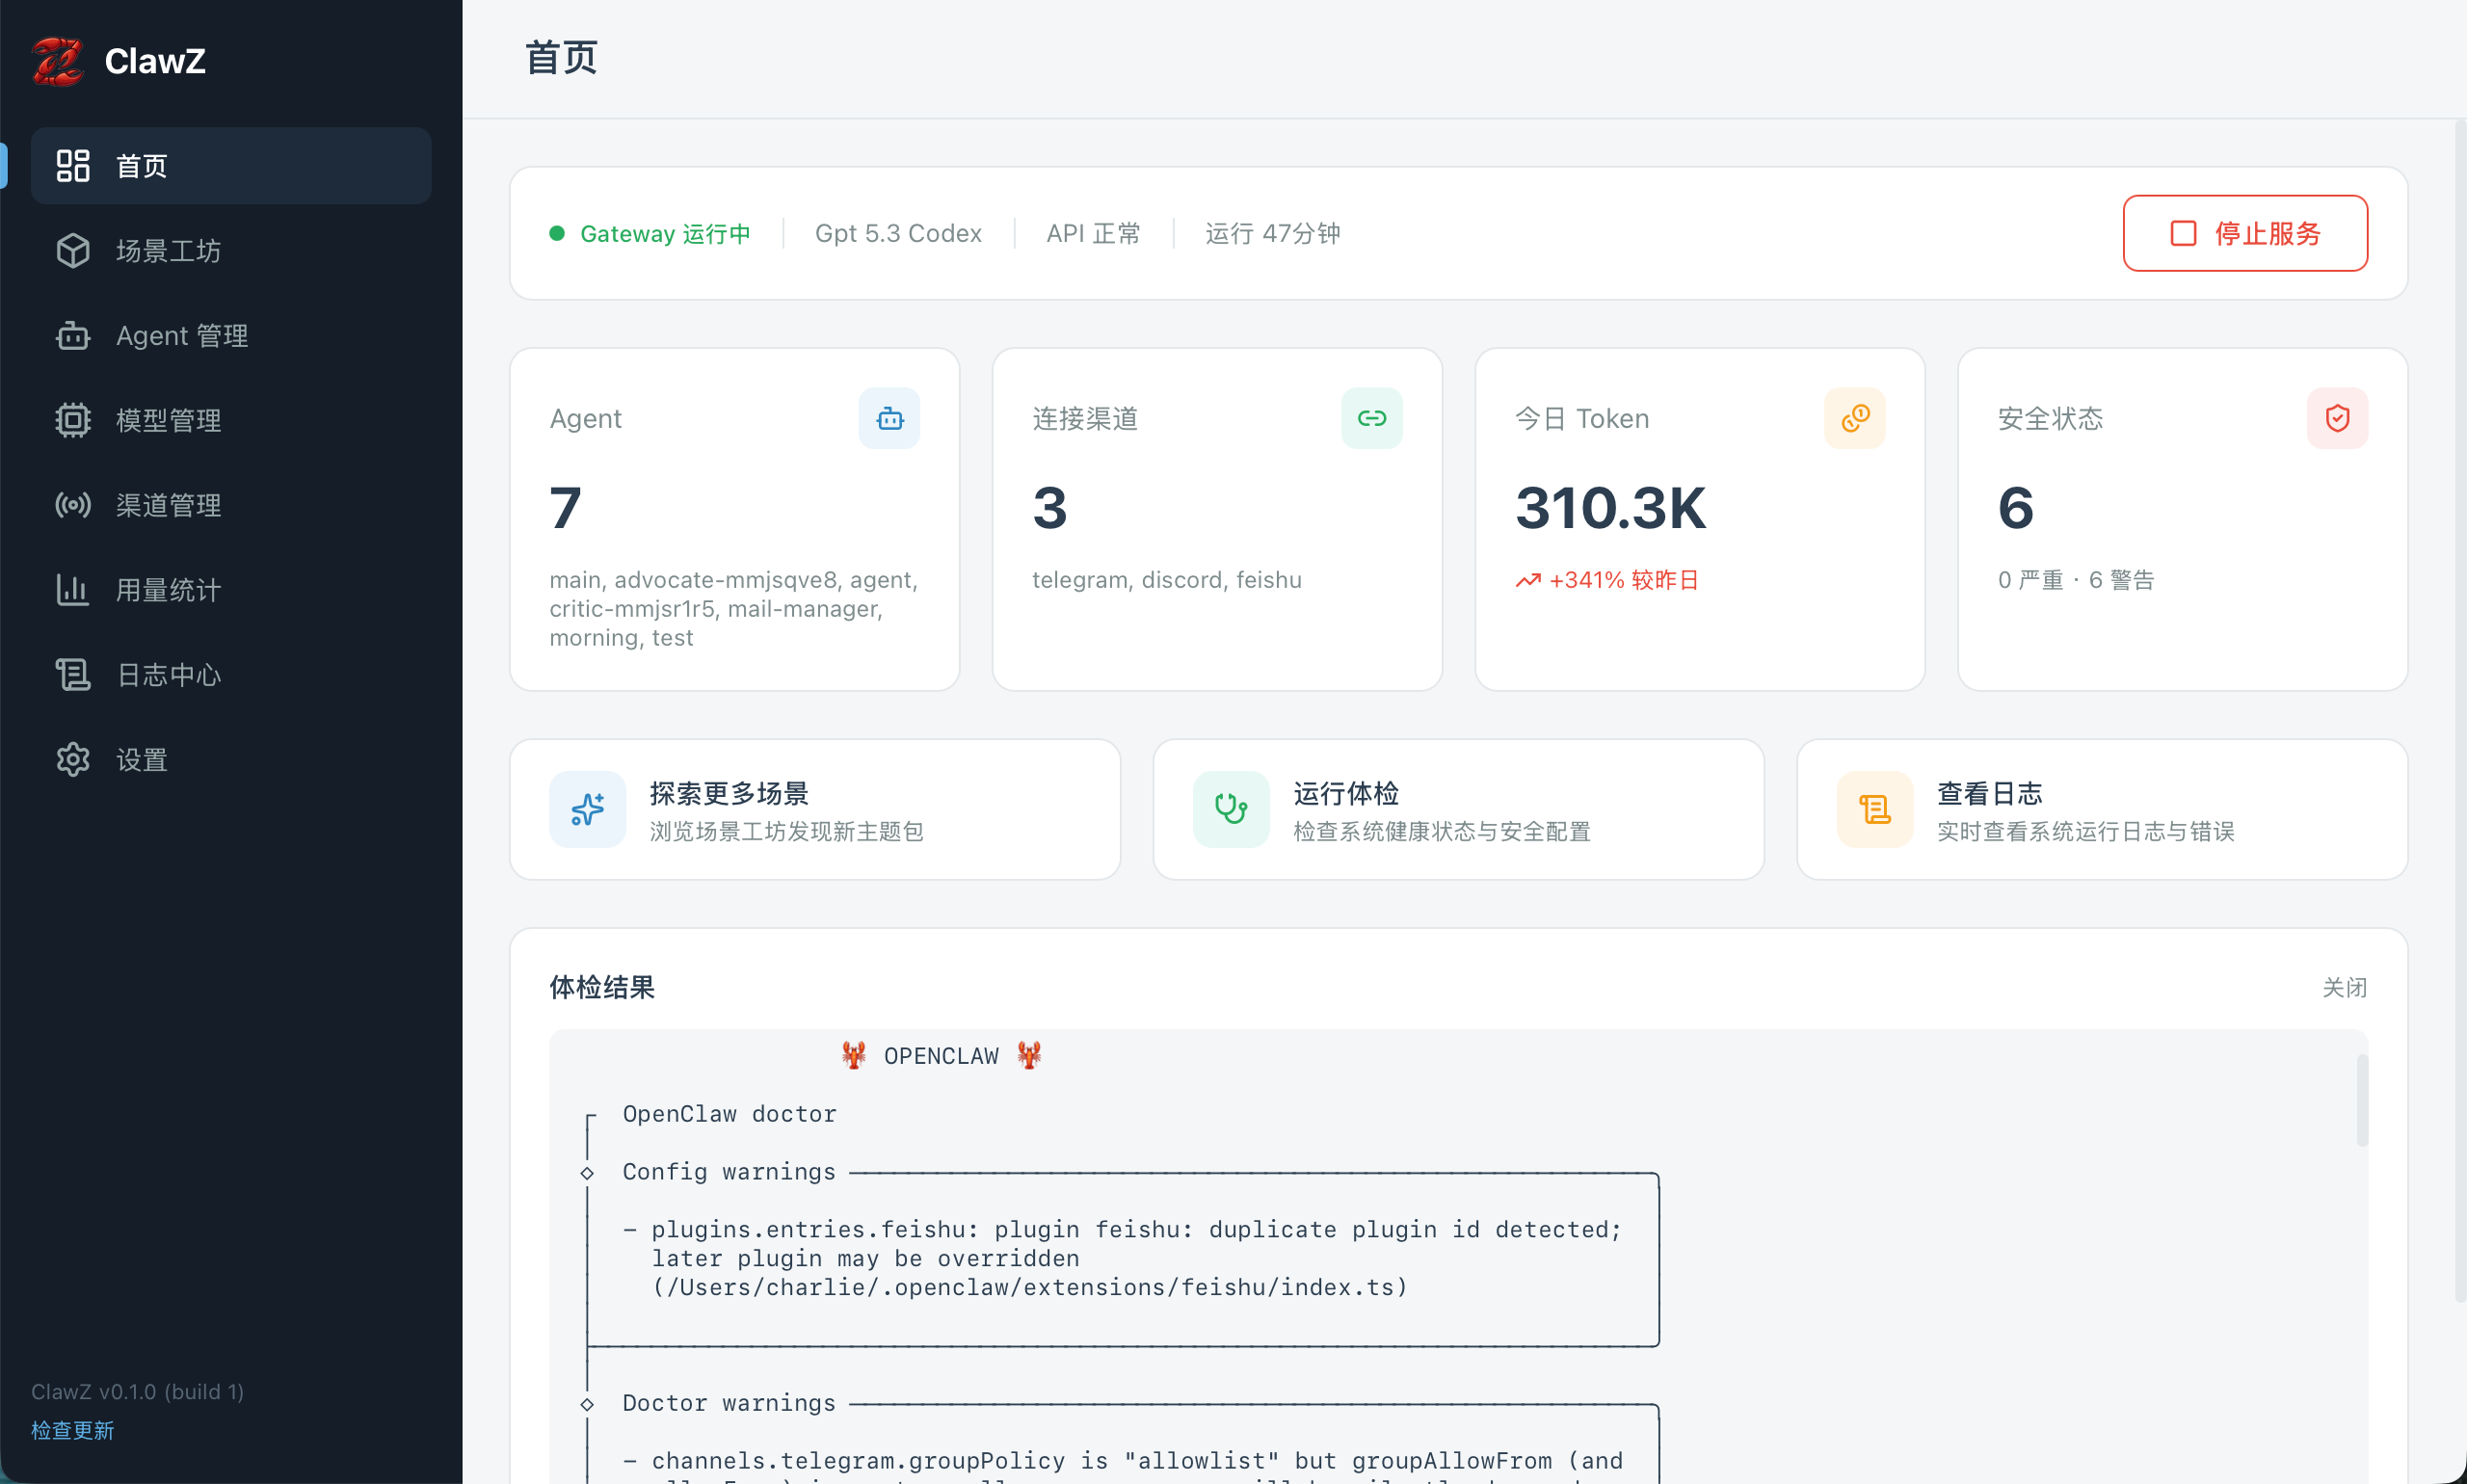Click the orange coins icon on 今日 Token card
This screenshot has width=2467, height=1484.
[1854, 418]
